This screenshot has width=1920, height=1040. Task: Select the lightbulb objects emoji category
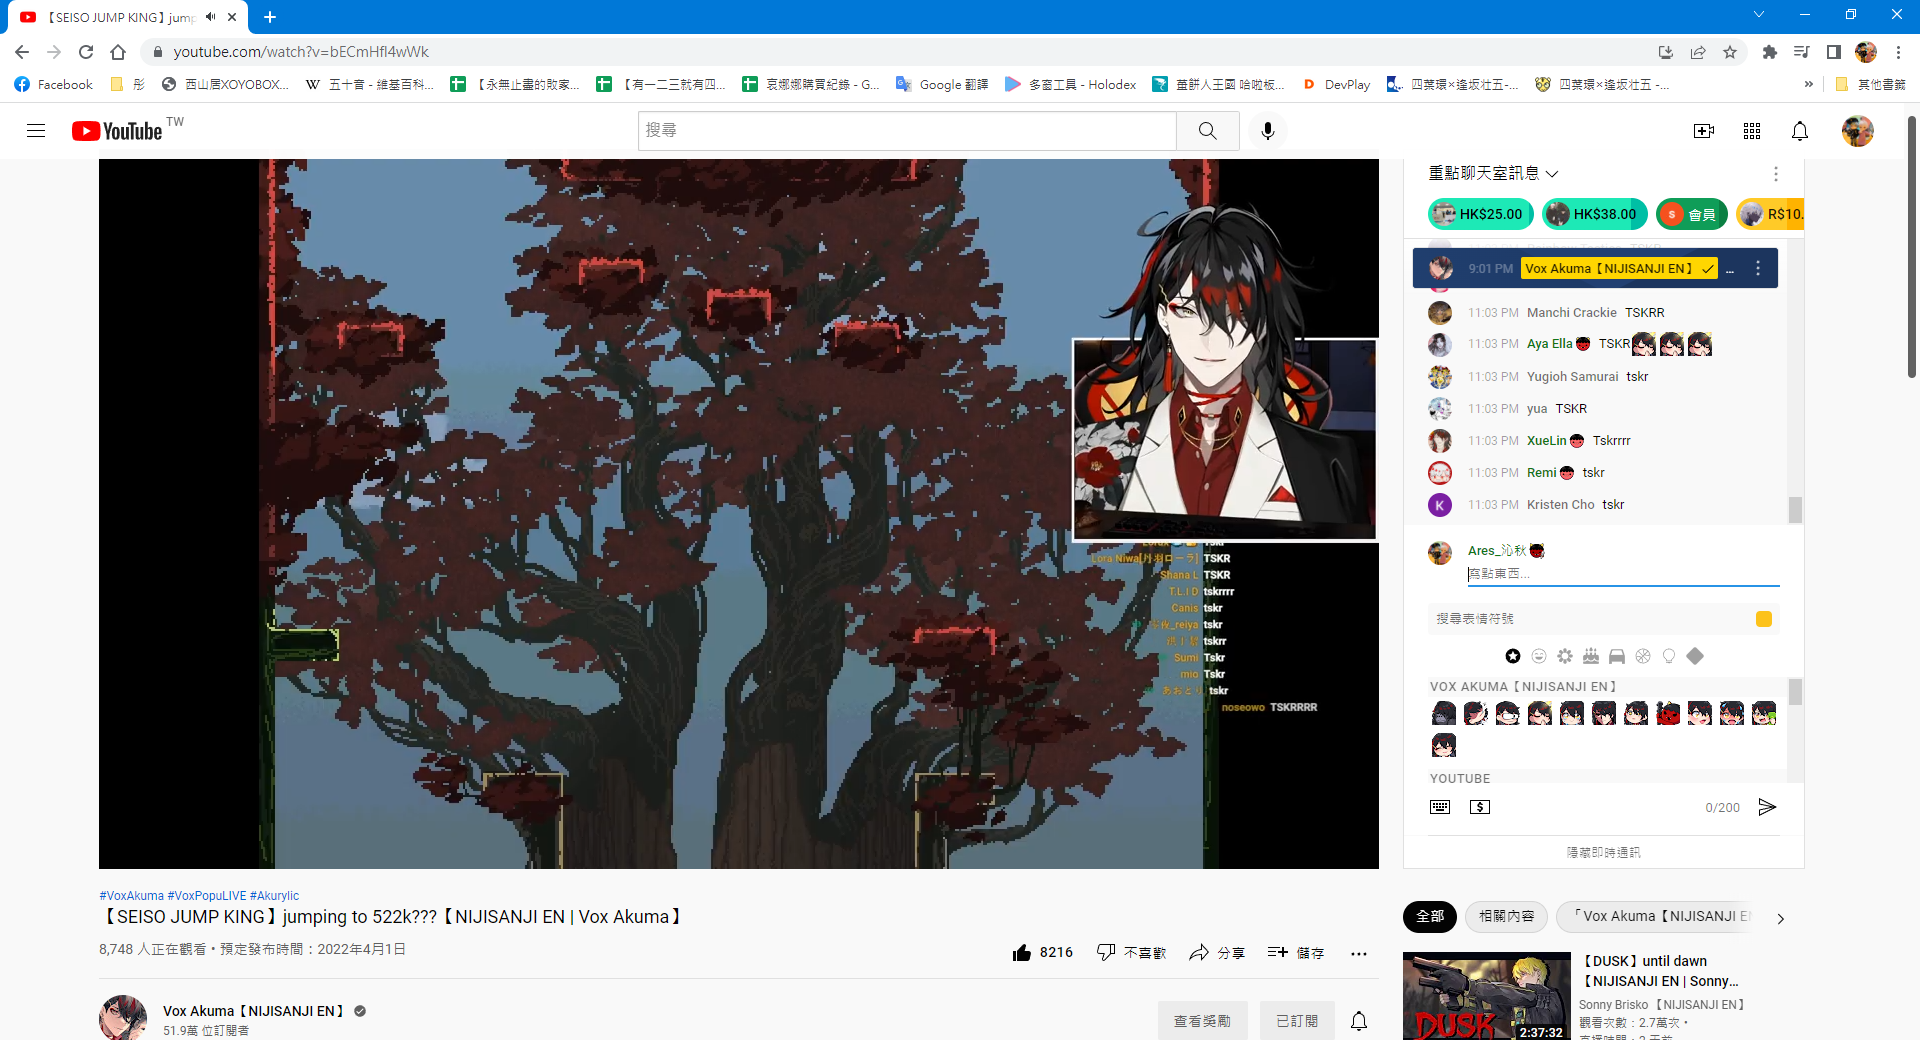[x=1669, y=656]
